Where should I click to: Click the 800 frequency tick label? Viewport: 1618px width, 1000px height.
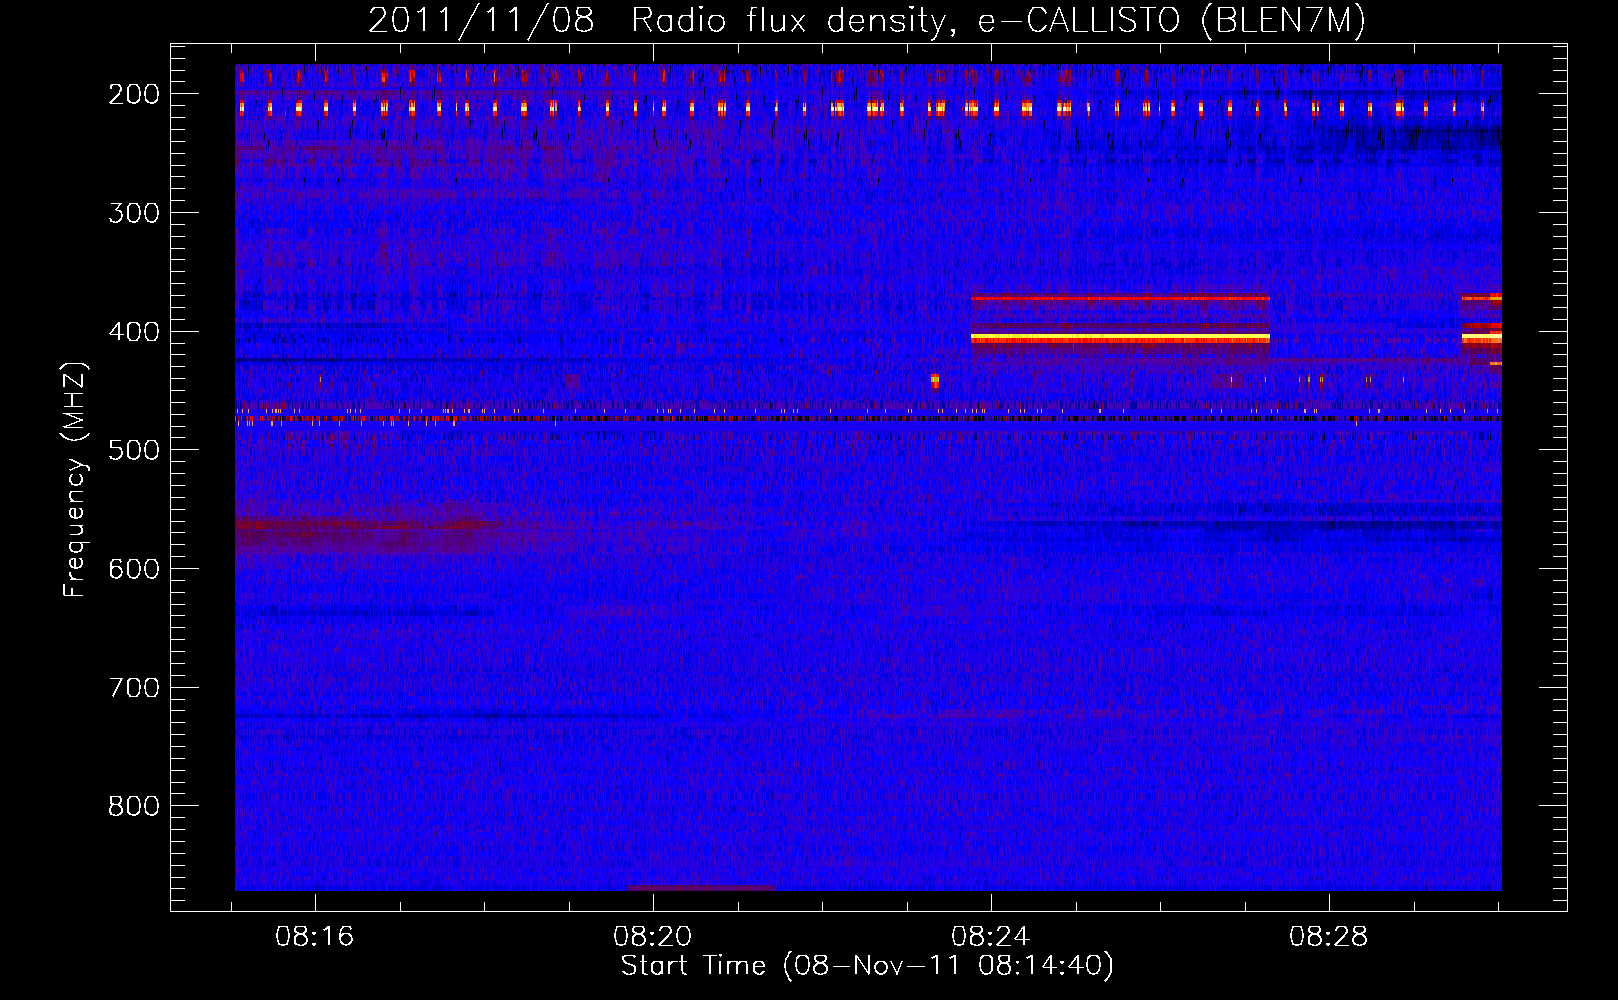[134, 806]
